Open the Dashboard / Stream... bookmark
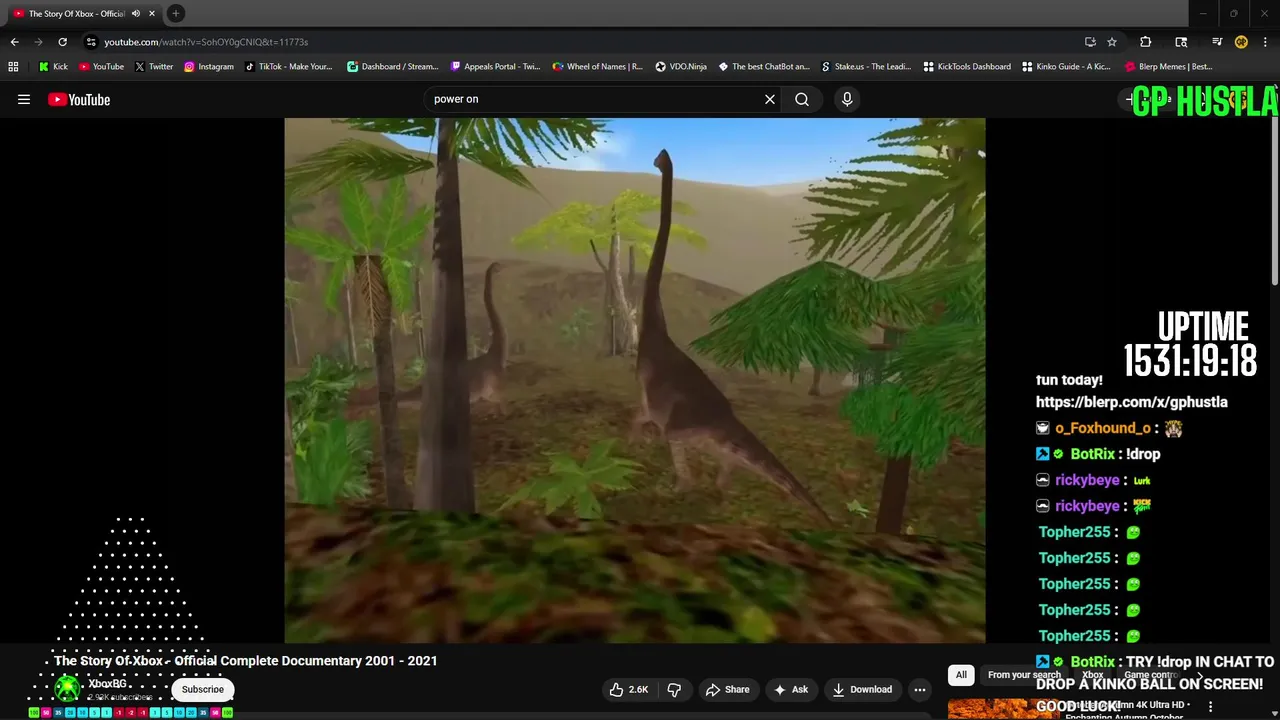The height and width of the screenshot is (720, 1280). point(392,67)
